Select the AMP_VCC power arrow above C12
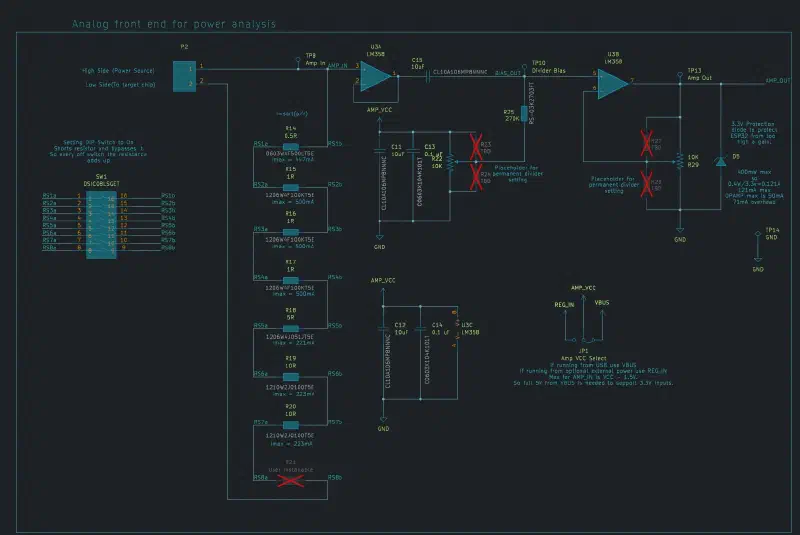 click(x=383, y=292)
